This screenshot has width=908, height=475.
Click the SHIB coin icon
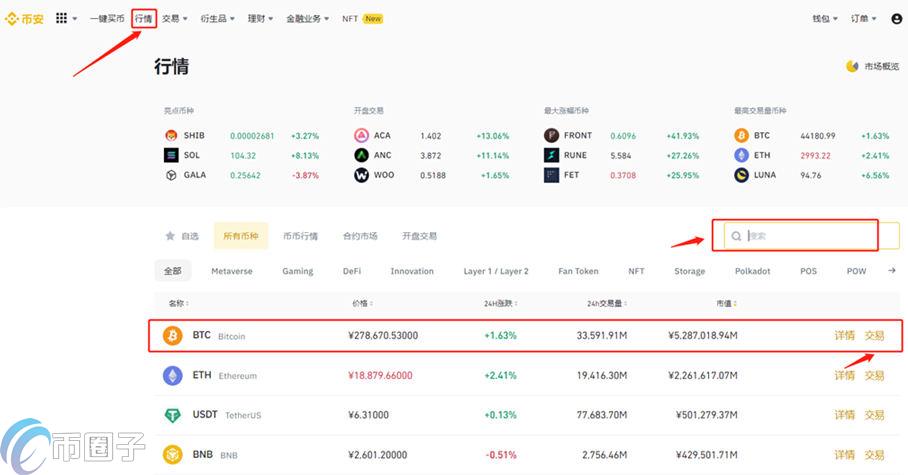170,136
